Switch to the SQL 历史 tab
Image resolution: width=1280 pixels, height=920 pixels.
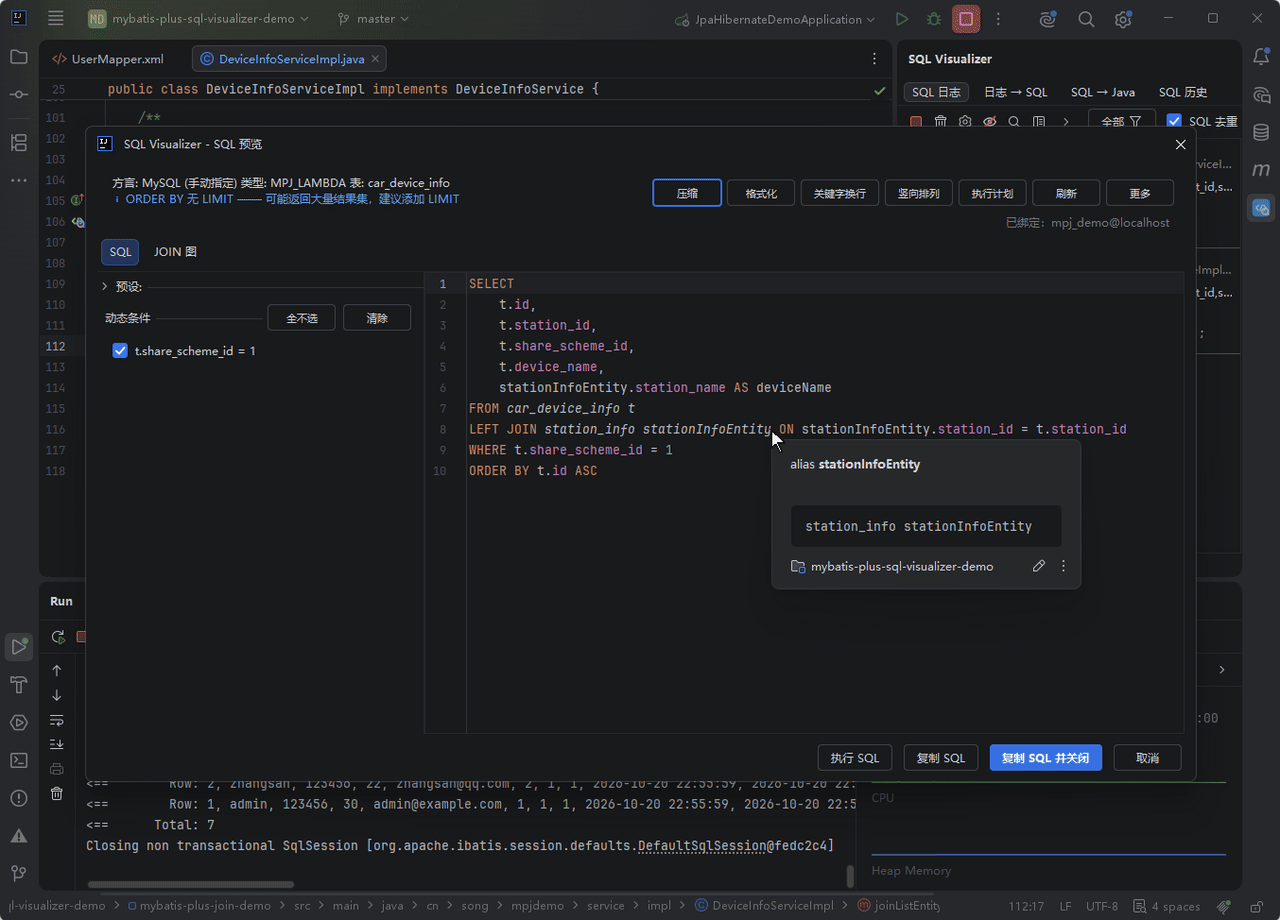[x=1183, y=92]
